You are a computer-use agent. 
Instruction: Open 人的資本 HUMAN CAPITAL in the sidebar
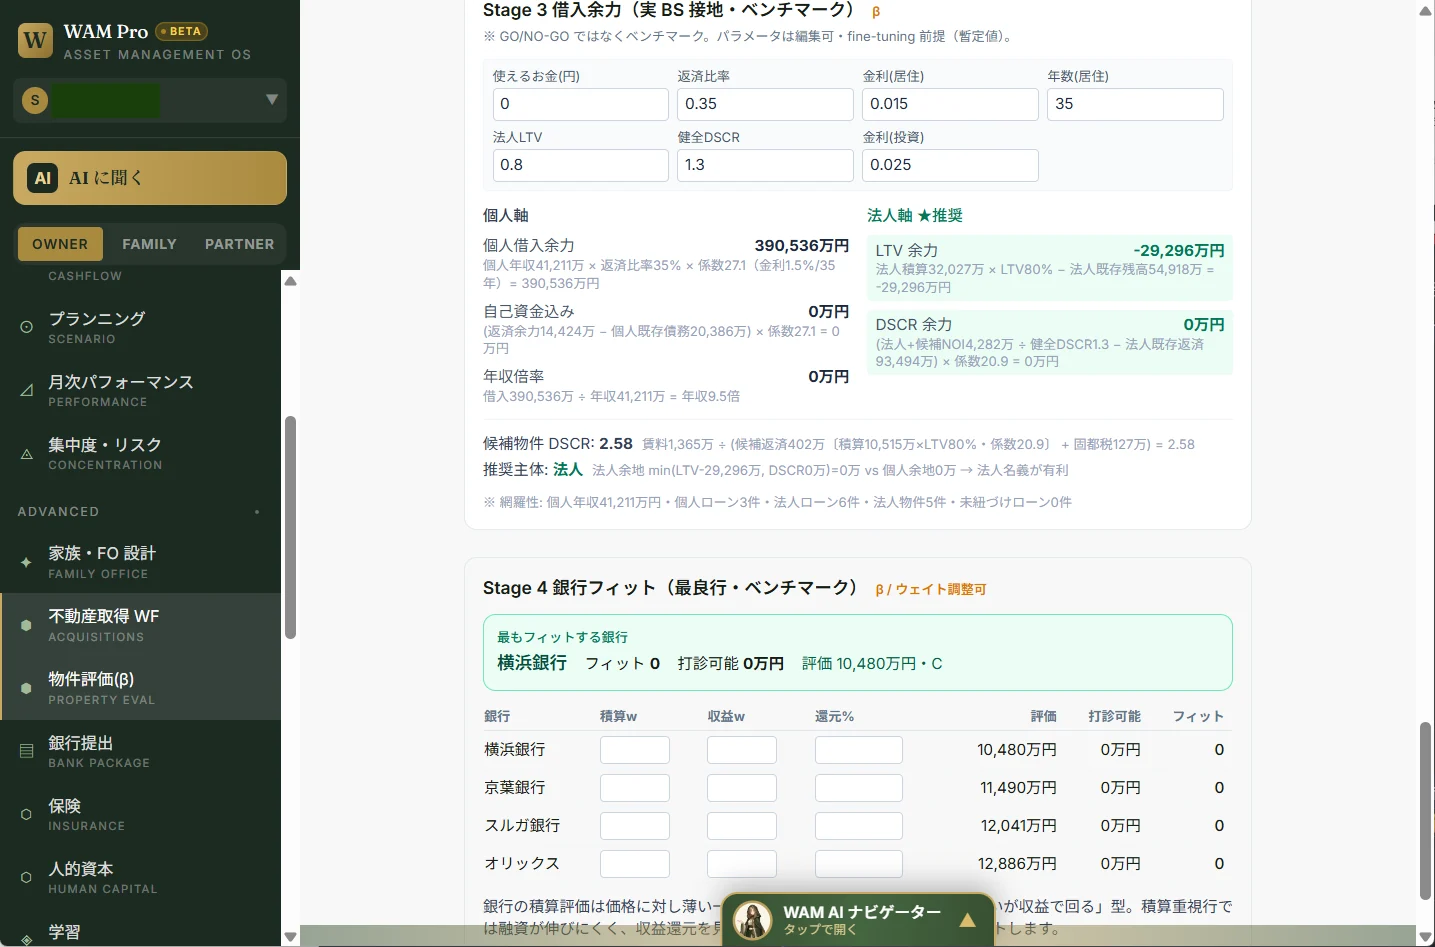[x=140, y=877]
